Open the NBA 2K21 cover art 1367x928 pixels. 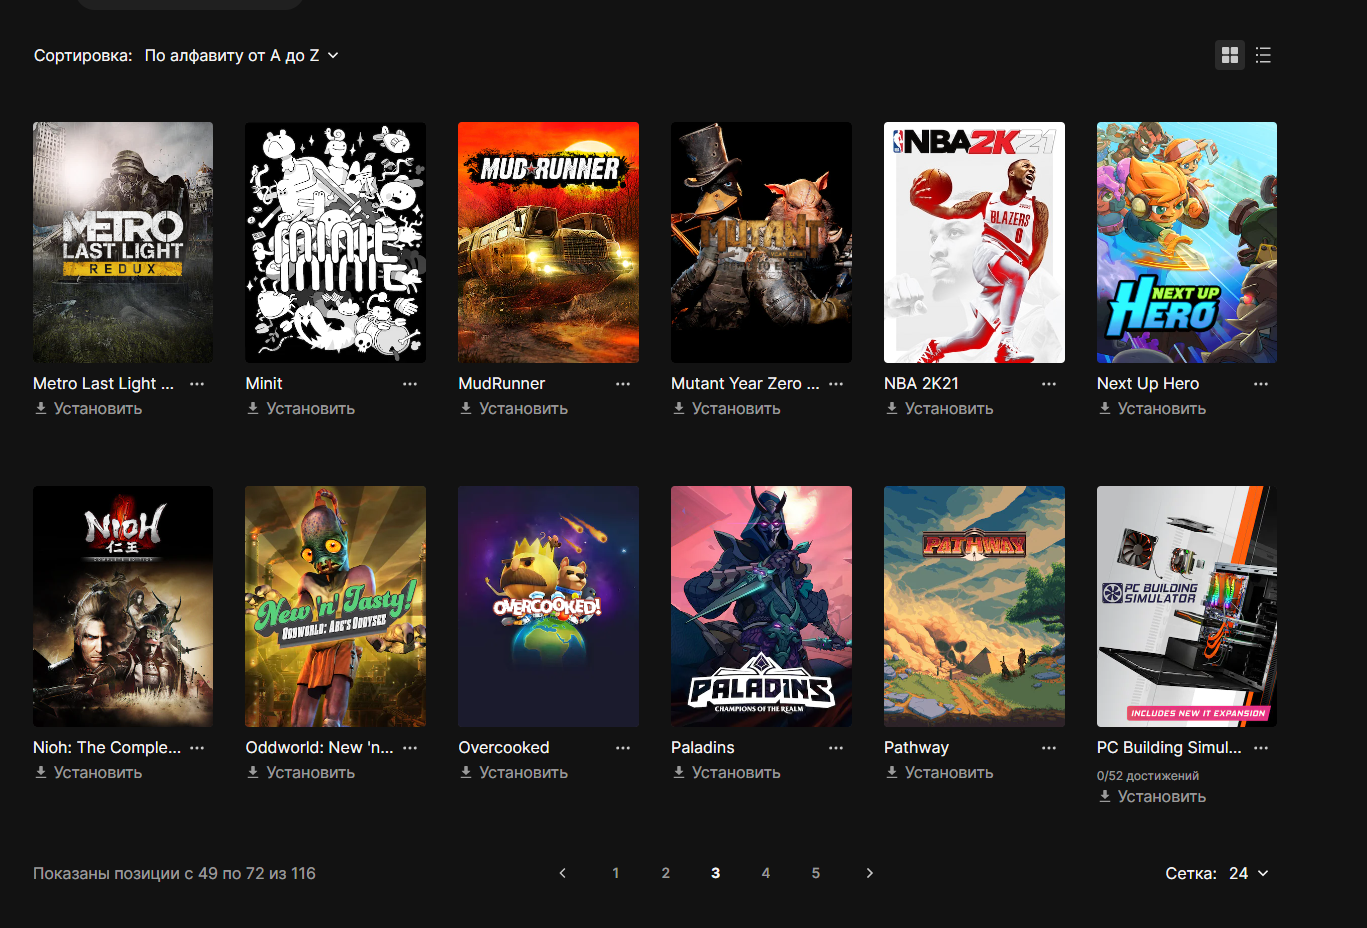974,242
